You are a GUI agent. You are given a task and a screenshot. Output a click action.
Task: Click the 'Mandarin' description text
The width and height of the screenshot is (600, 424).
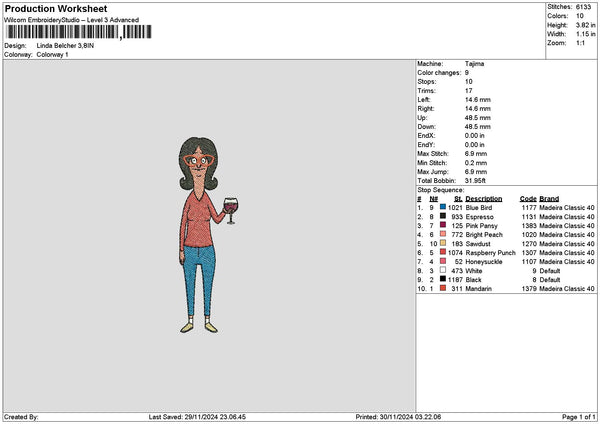pos(478,289)
